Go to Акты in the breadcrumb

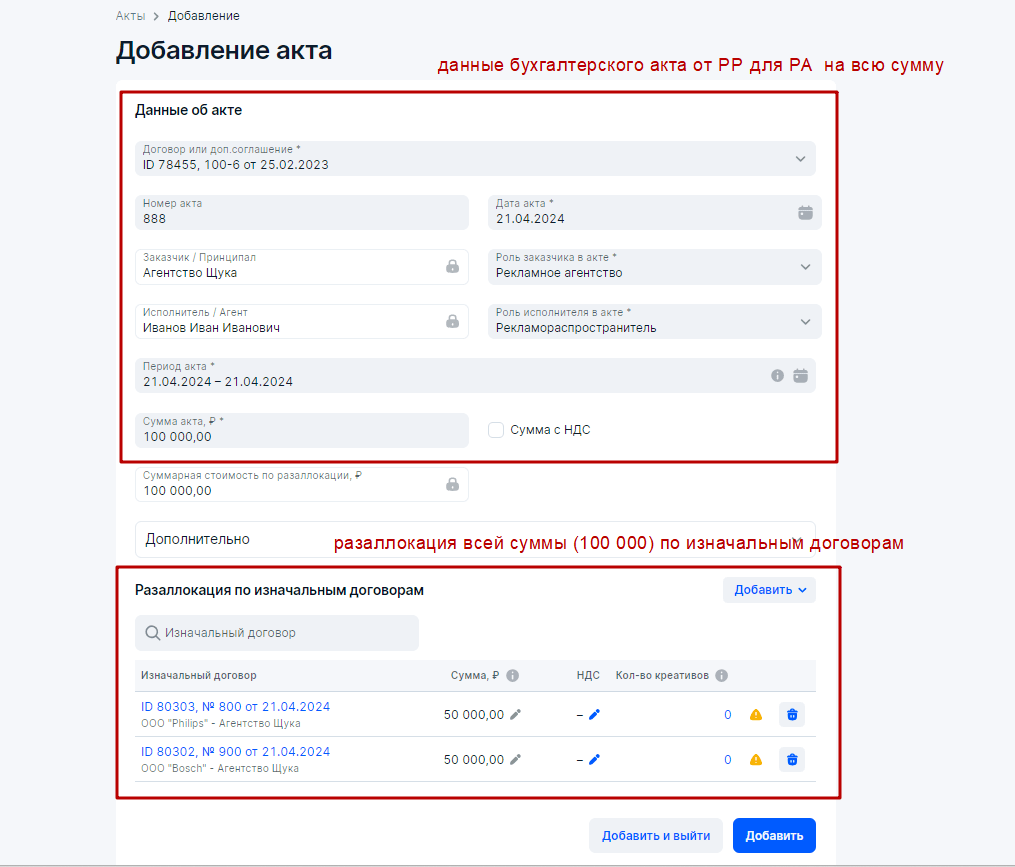pyautogui.click(x=130, y=16)
